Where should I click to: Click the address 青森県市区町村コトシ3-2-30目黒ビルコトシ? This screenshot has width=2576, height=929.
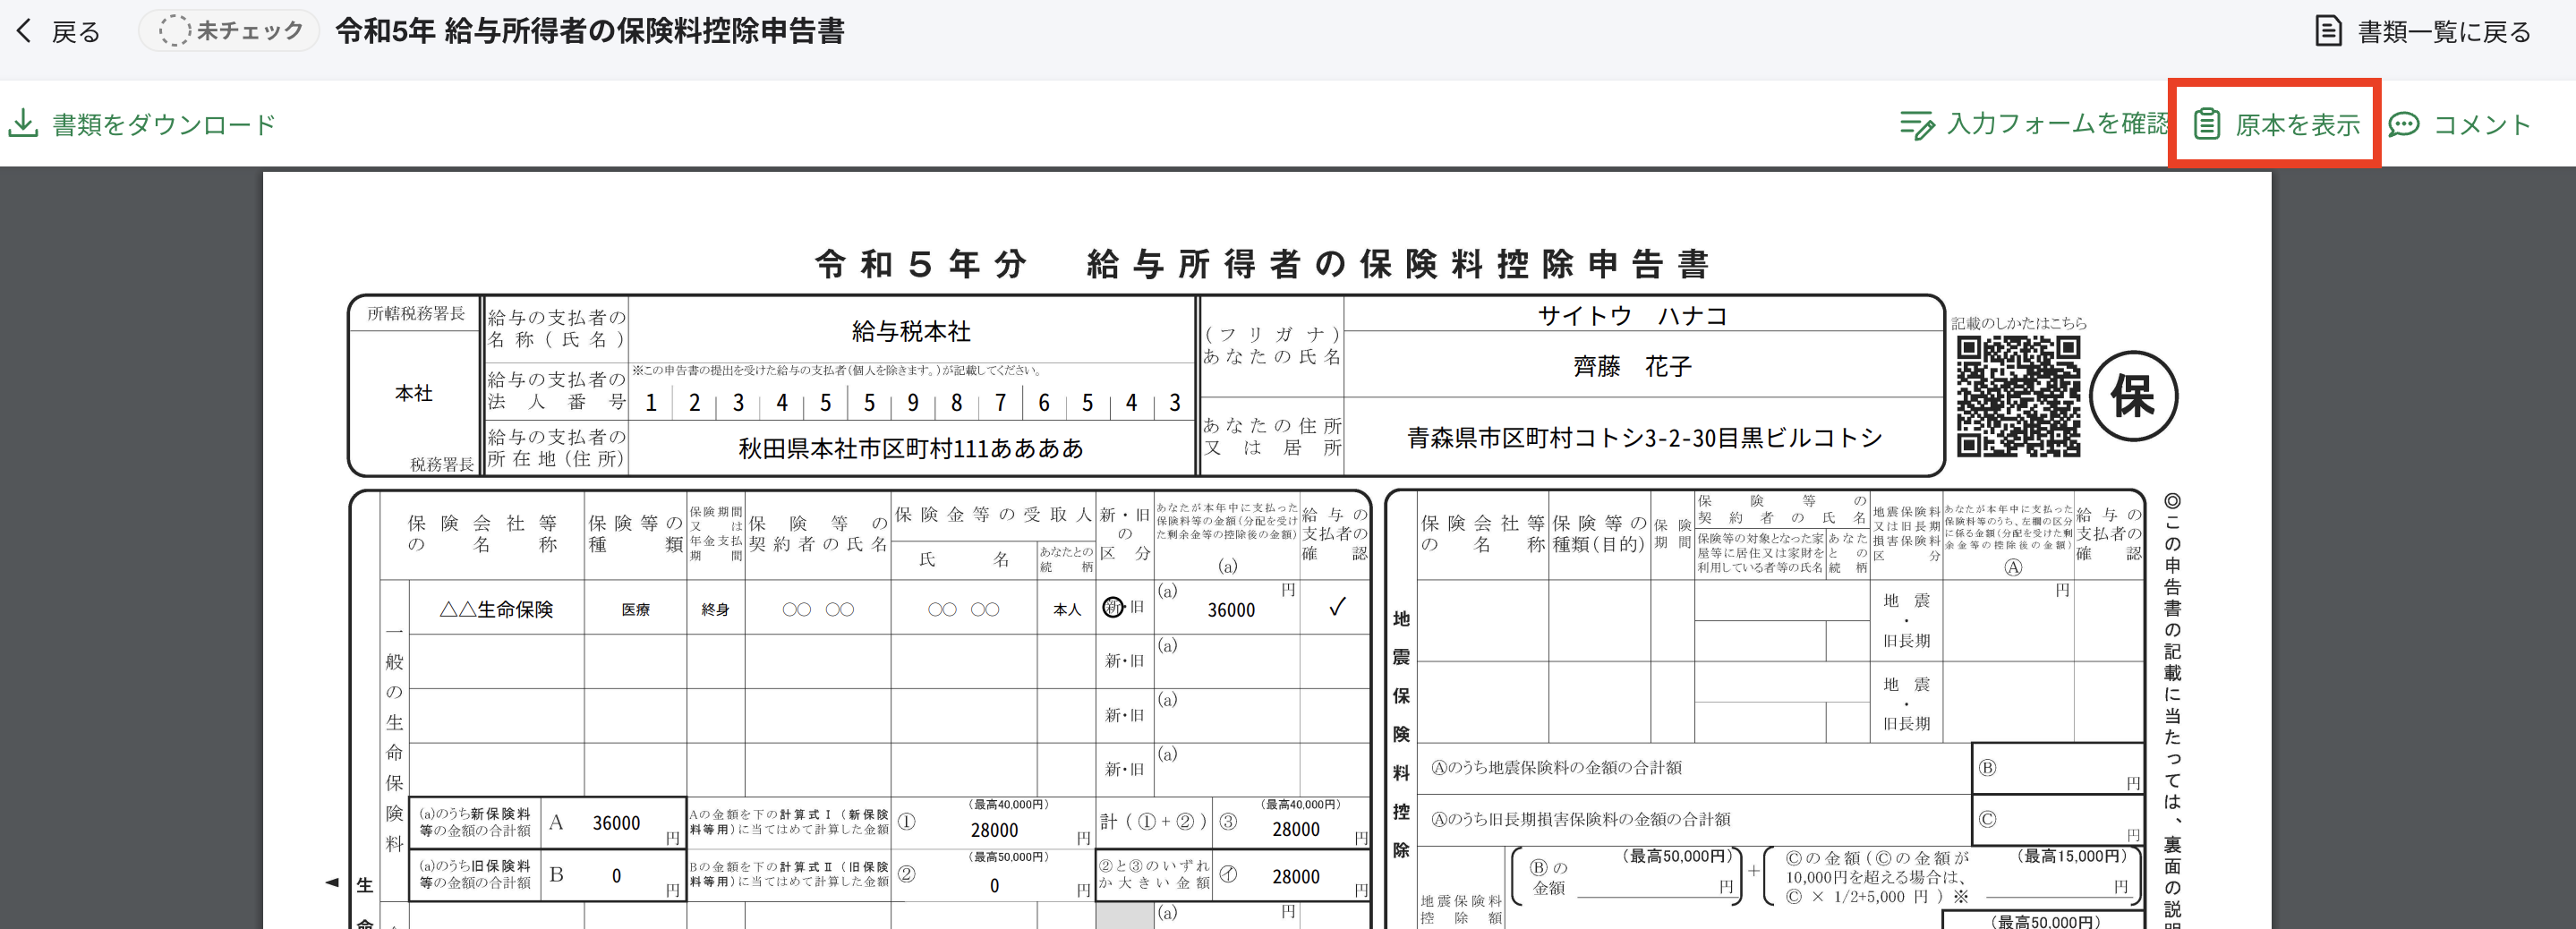point(1644,437)
